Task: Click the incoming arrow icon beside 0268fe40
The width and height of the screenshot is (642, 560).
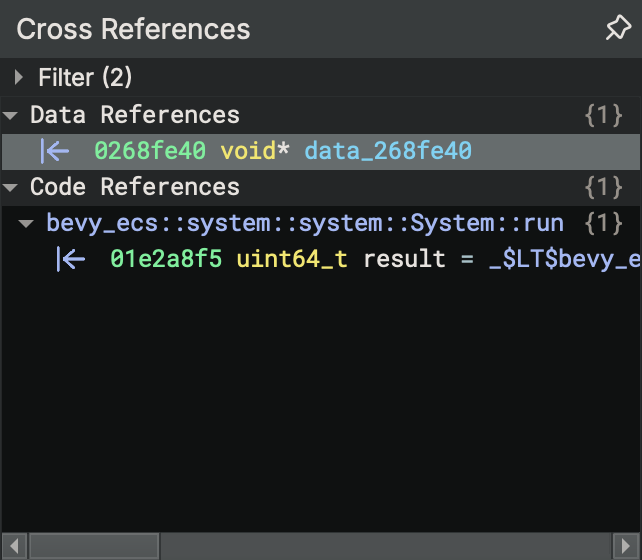Action: click(x=55, y=151)
